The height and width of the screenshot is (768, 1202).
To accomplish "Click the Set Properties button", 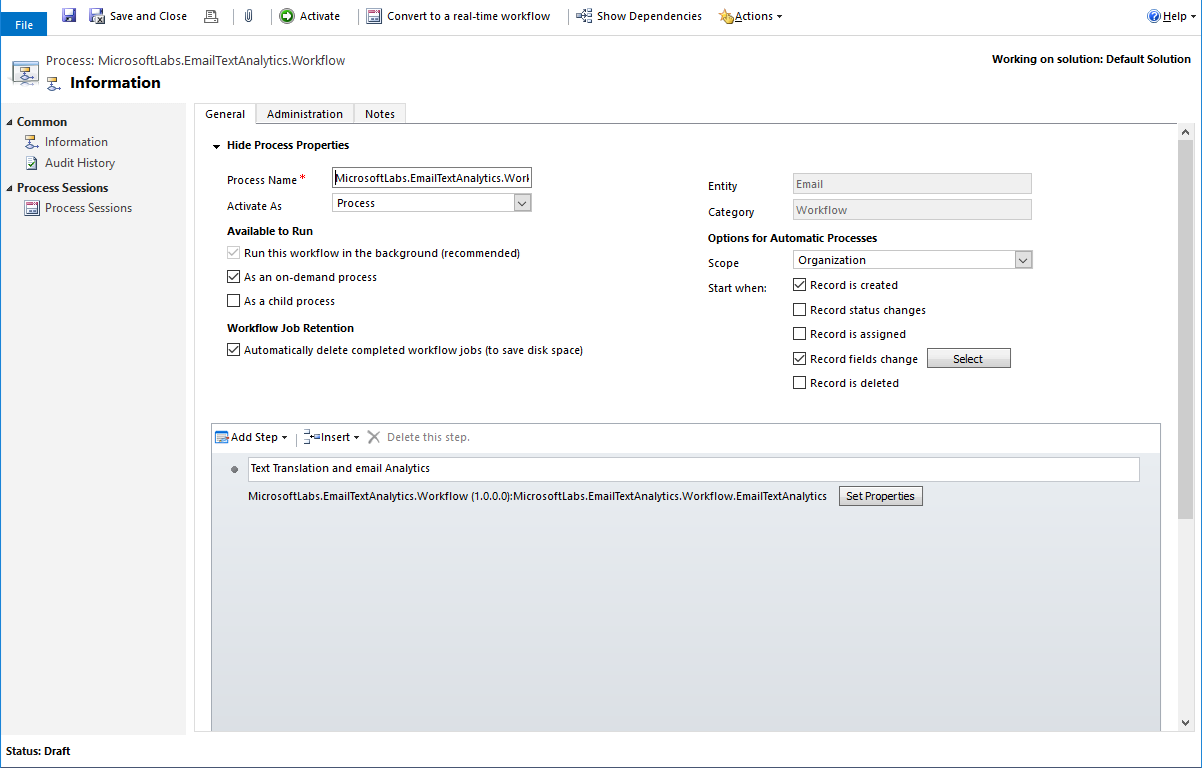I will pyautogui.click(x=880, y=496).
